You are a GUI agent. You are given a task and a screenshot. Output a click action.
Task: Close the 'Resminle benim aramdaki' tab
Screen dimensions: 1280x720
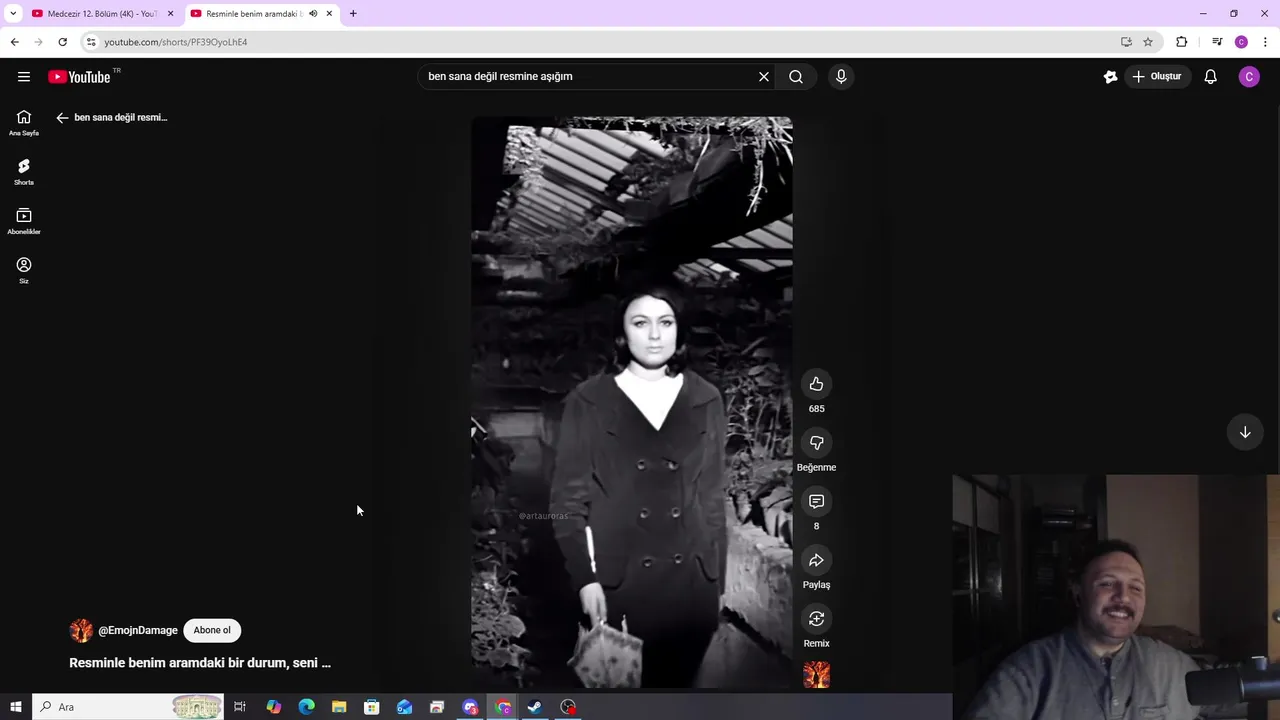pyautogui.click(x=329, y=14)
